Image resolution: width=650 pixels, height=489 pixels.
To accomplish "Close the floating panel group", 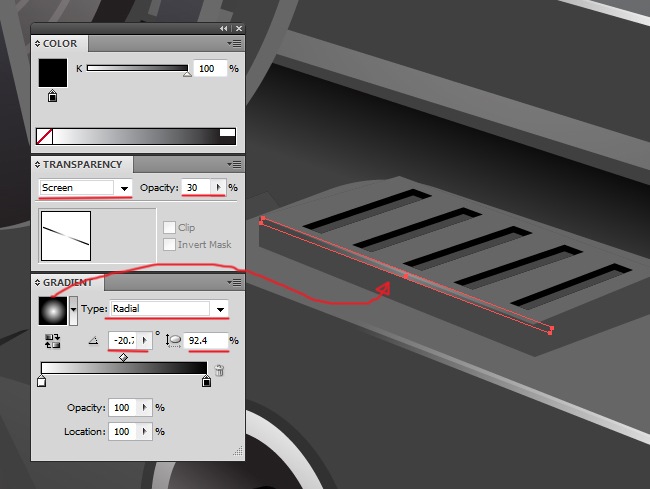I will 239,29.
